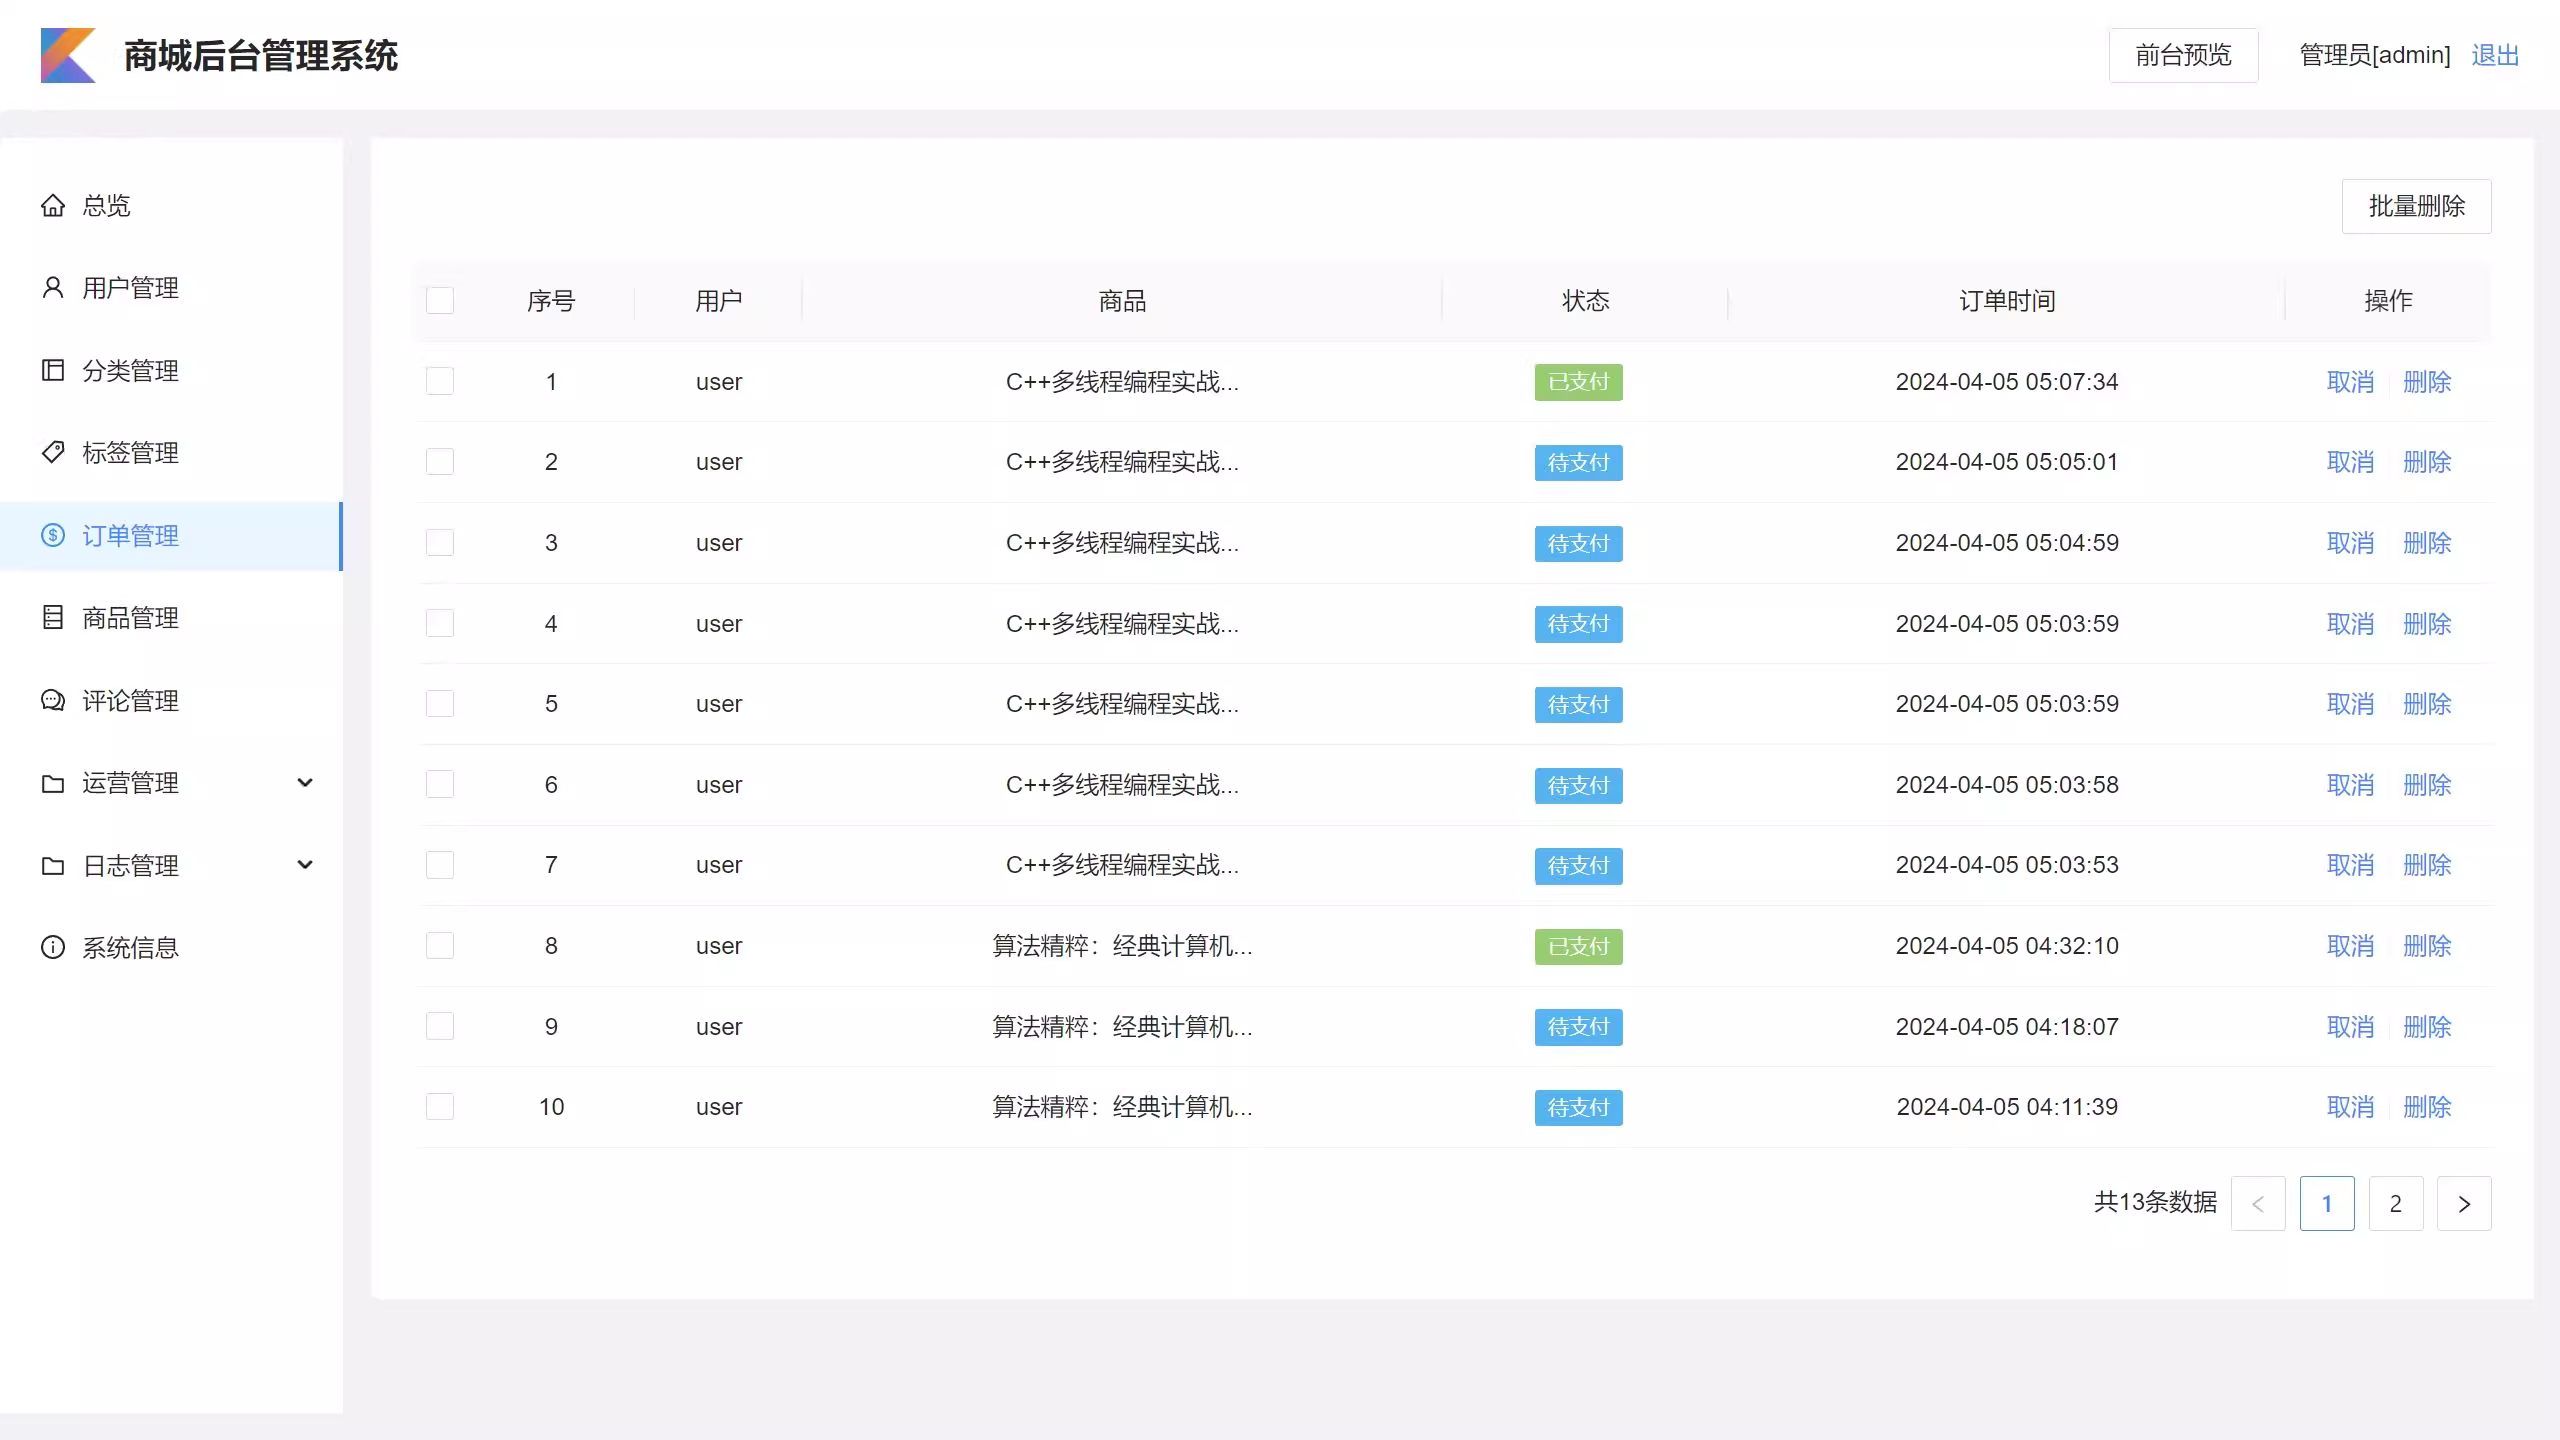Delete order in row 5
This screenshot has width=2560, height=1440.
point(2427,703)
